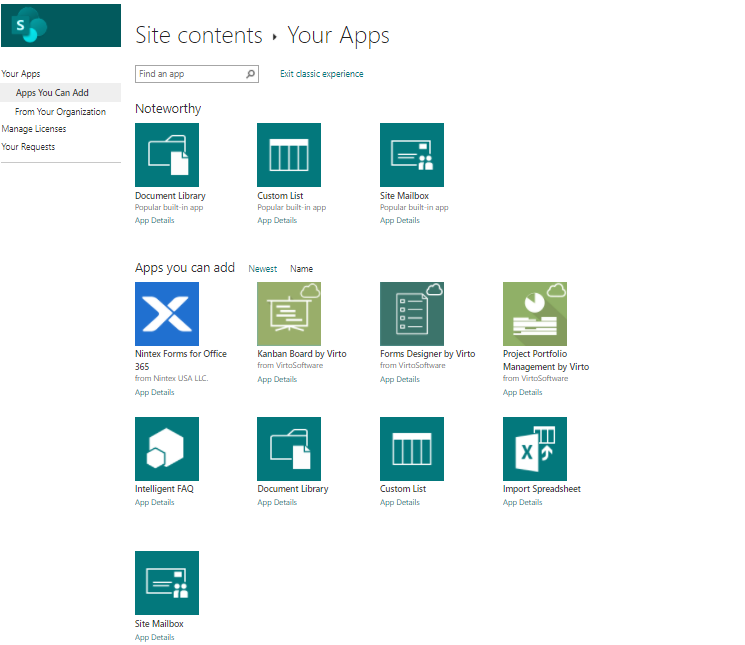Click Exit classic experience link
Image resolution: width=745 pixels, height=645 pixels.
coord(322,74)
